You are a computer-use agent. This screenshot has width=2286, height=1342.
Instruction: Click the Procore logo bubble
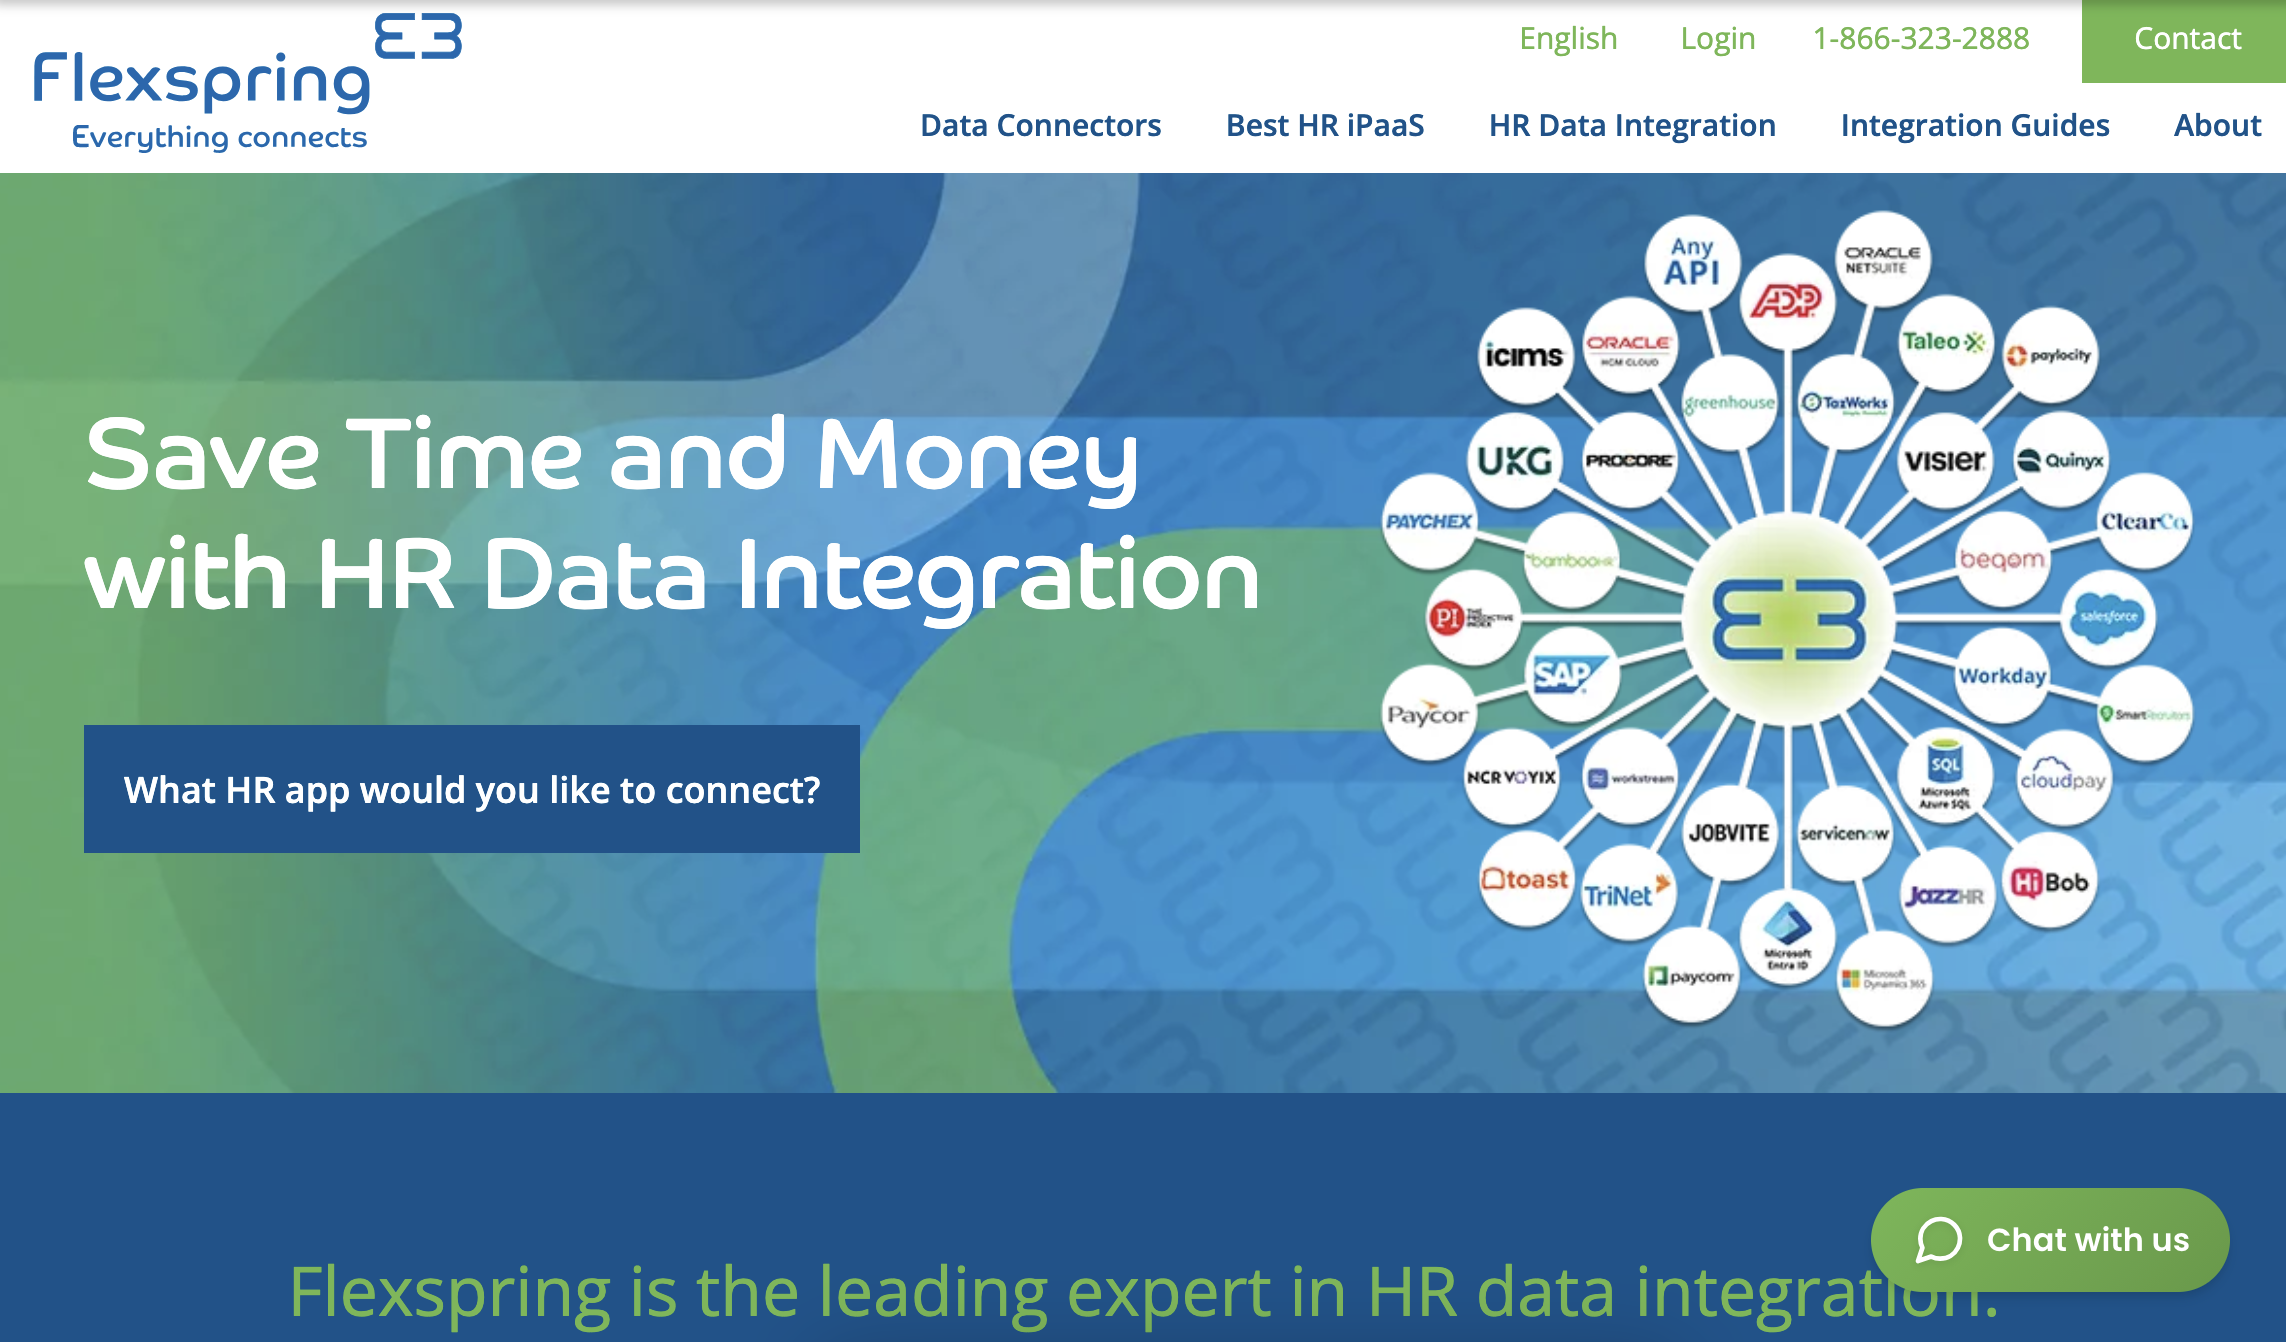click(x=1629, y=461)
